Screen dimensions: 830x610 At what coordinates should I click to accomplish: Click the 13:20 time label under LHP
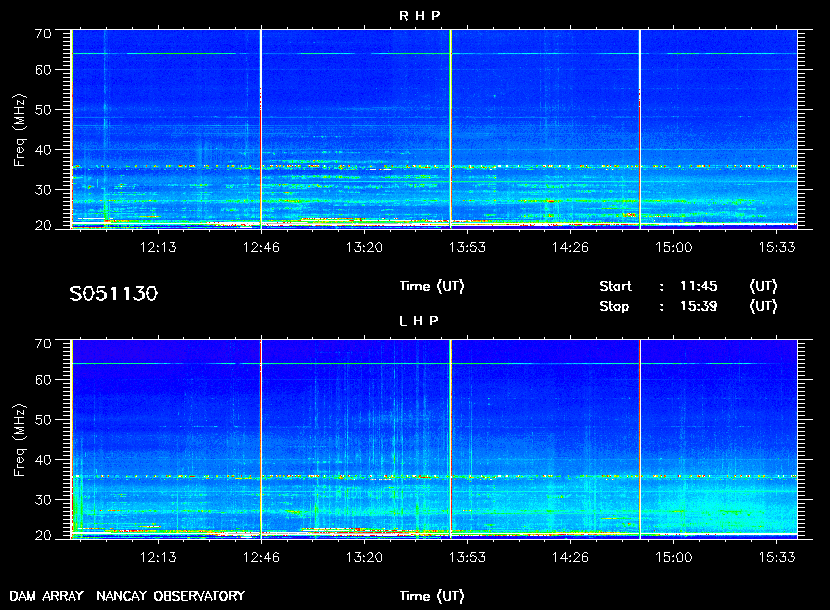click(x=364, y=557)
